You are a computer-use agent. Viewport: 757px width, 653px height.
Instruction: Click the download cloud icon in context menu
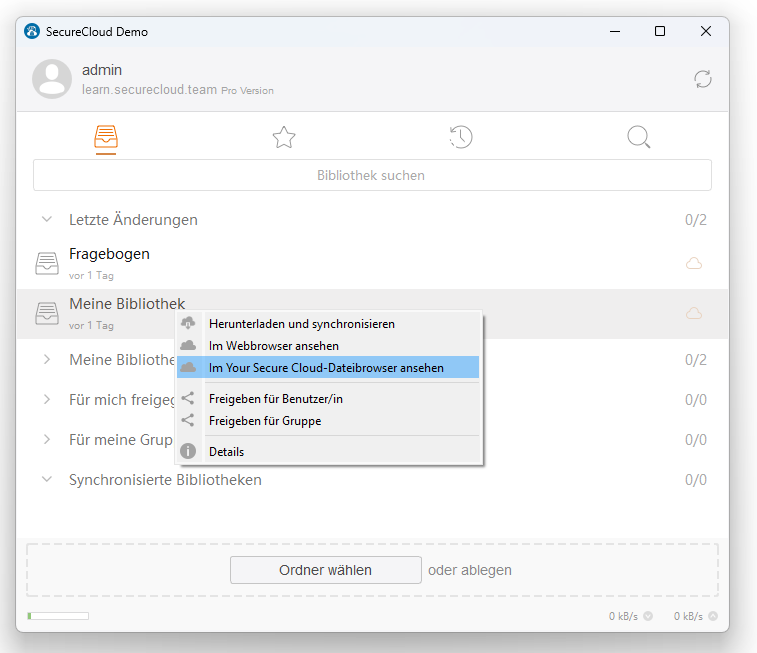188,323
